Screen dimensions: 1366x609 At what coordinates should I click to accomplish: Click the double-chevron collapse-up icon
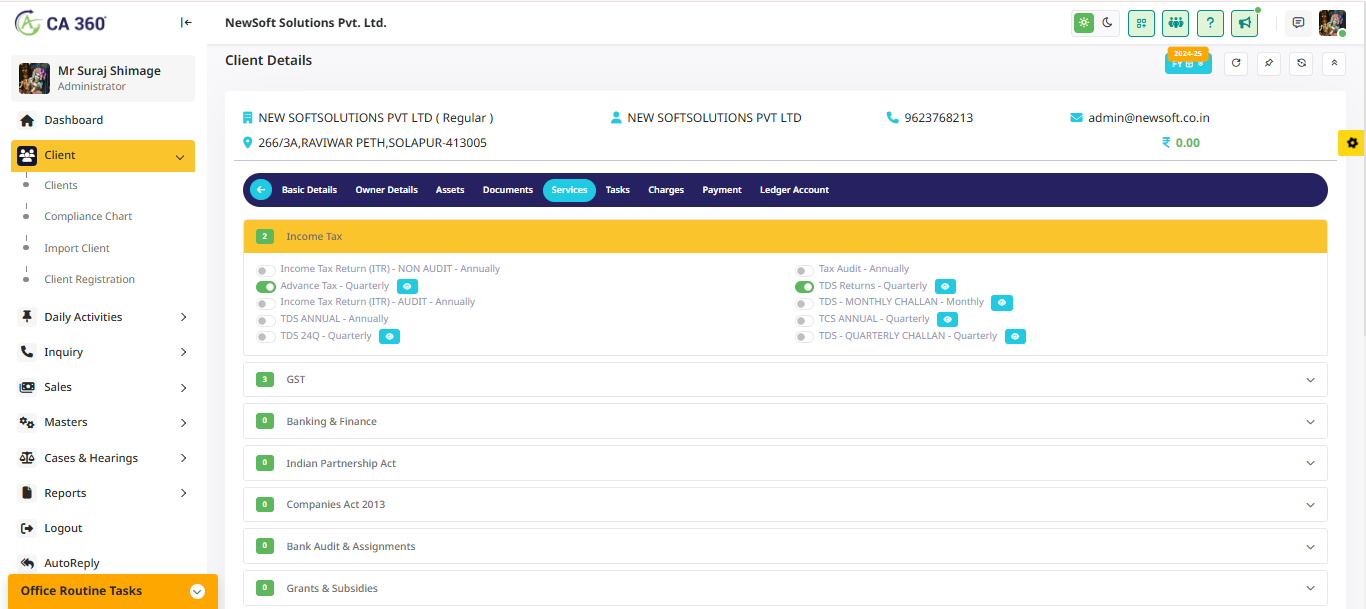[x=1333, y=63]
